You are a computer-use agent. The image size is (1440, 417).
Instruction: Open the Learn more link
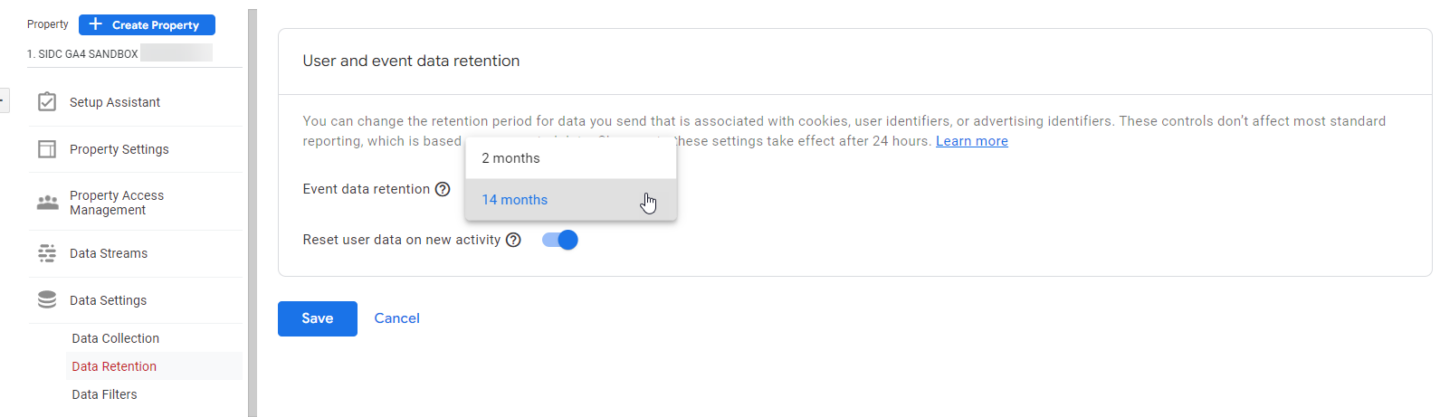click(971, 141)
